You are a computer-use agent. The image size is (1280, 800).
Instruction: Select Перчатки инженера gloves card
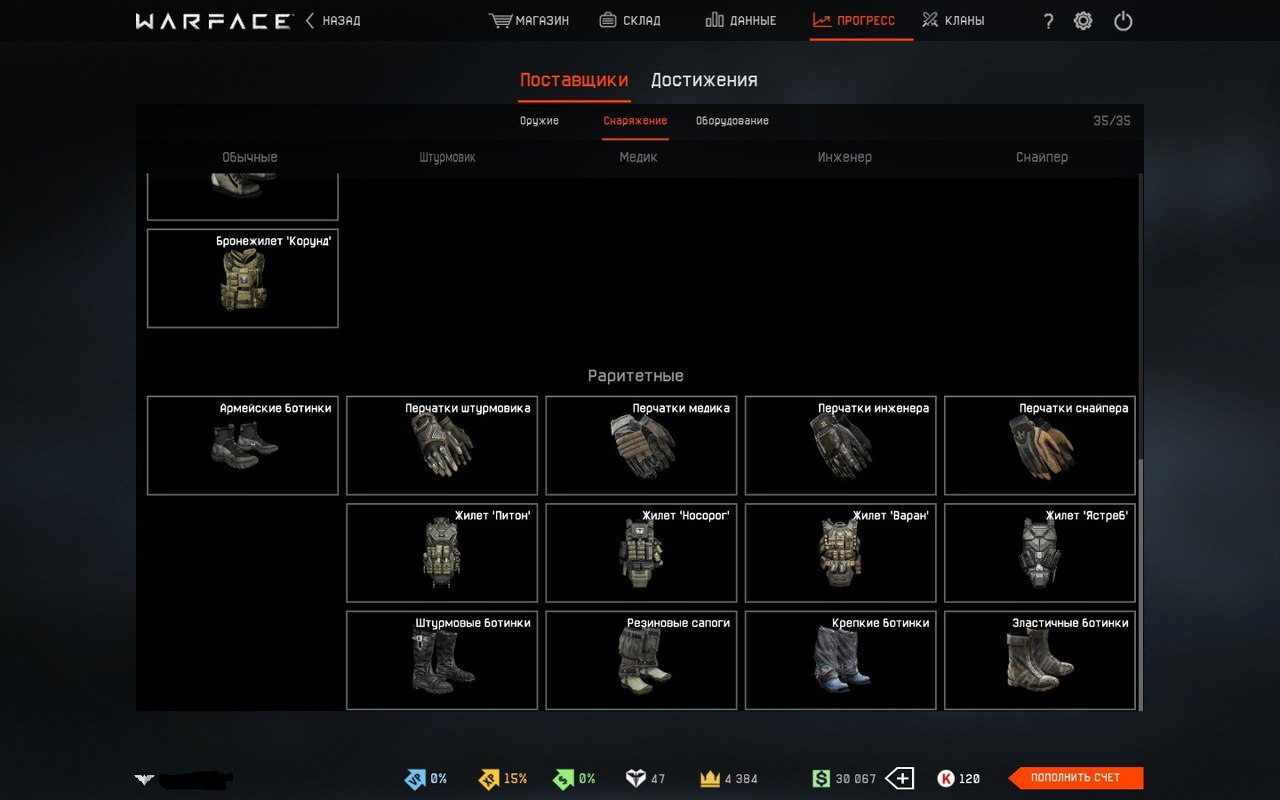[841, 445]
